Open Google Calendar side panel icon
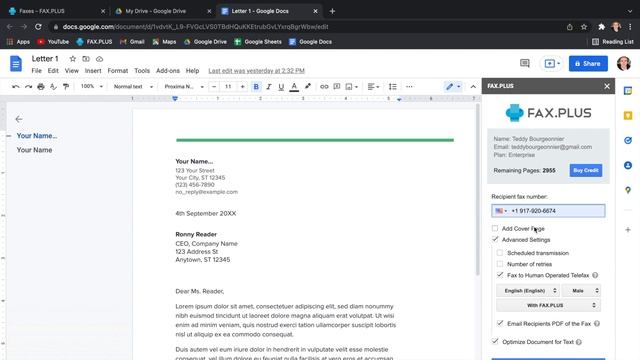The width and height of the screenshot is (640, 360). tap(628, 91)
